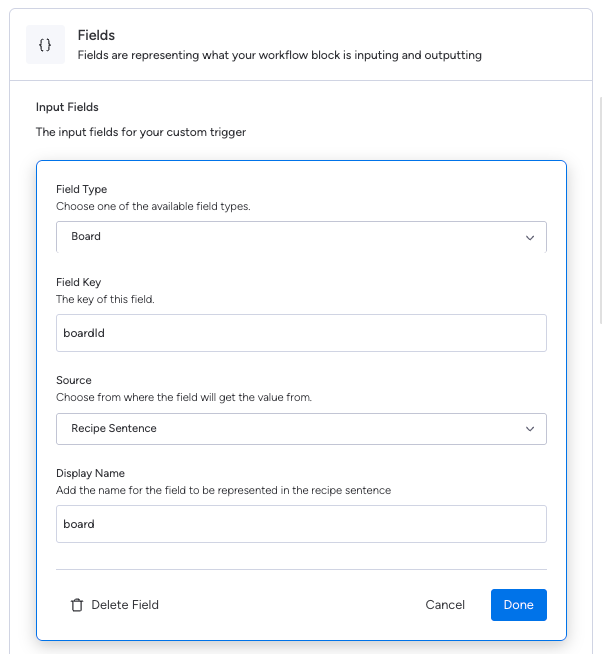Open the Recipe Sentence source dropdown
The height and width of the screenshot is (654, 602).
pyautogui.click(x=301, y=429)
